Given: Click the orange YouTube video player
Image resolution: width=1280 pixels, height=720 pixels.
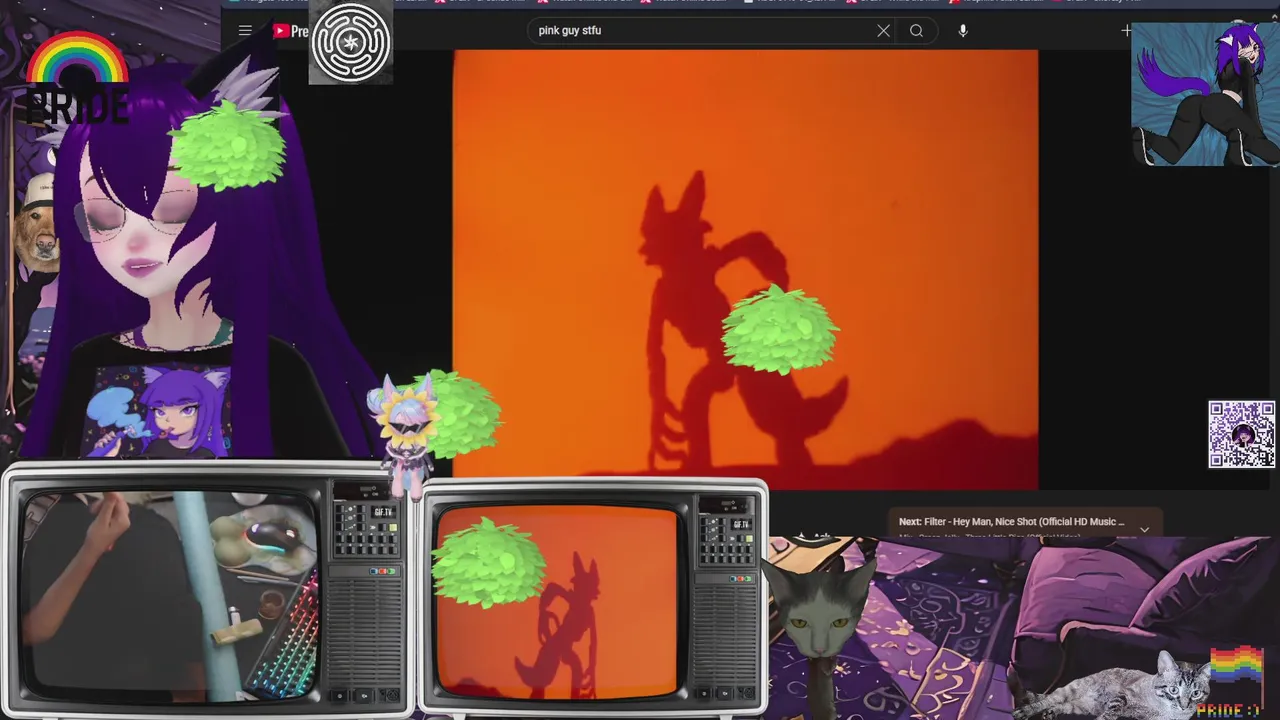Looking at the screenshot, I should click(x=745, y=270).
